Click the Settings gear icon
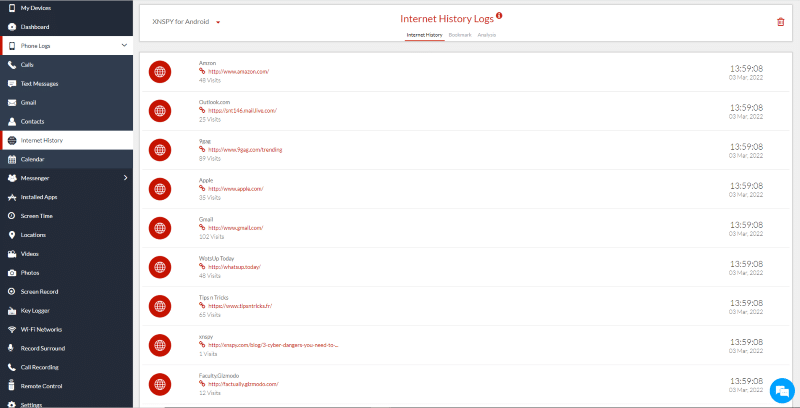The width and height of the screenshot is (800, 408). coord(12,404)
